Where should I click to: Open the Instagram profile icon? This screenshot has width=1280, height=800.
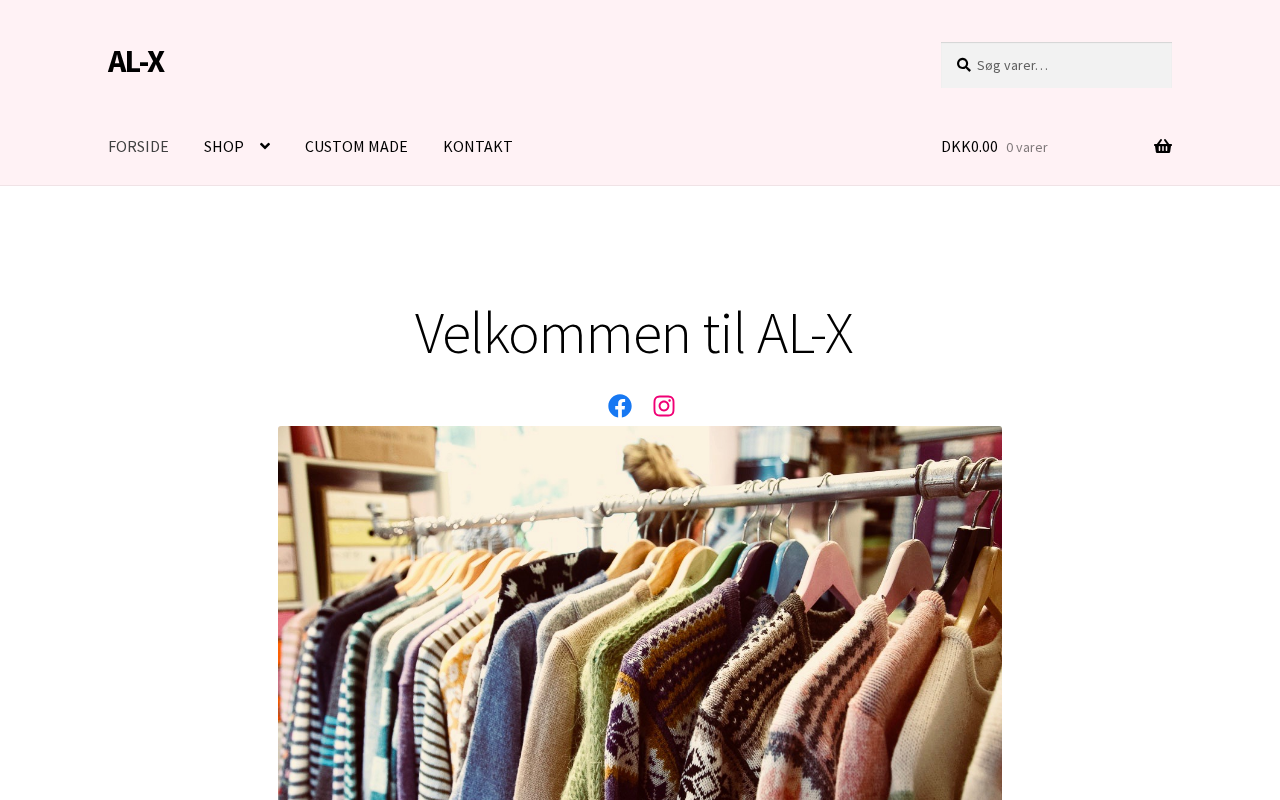point(664,406)
